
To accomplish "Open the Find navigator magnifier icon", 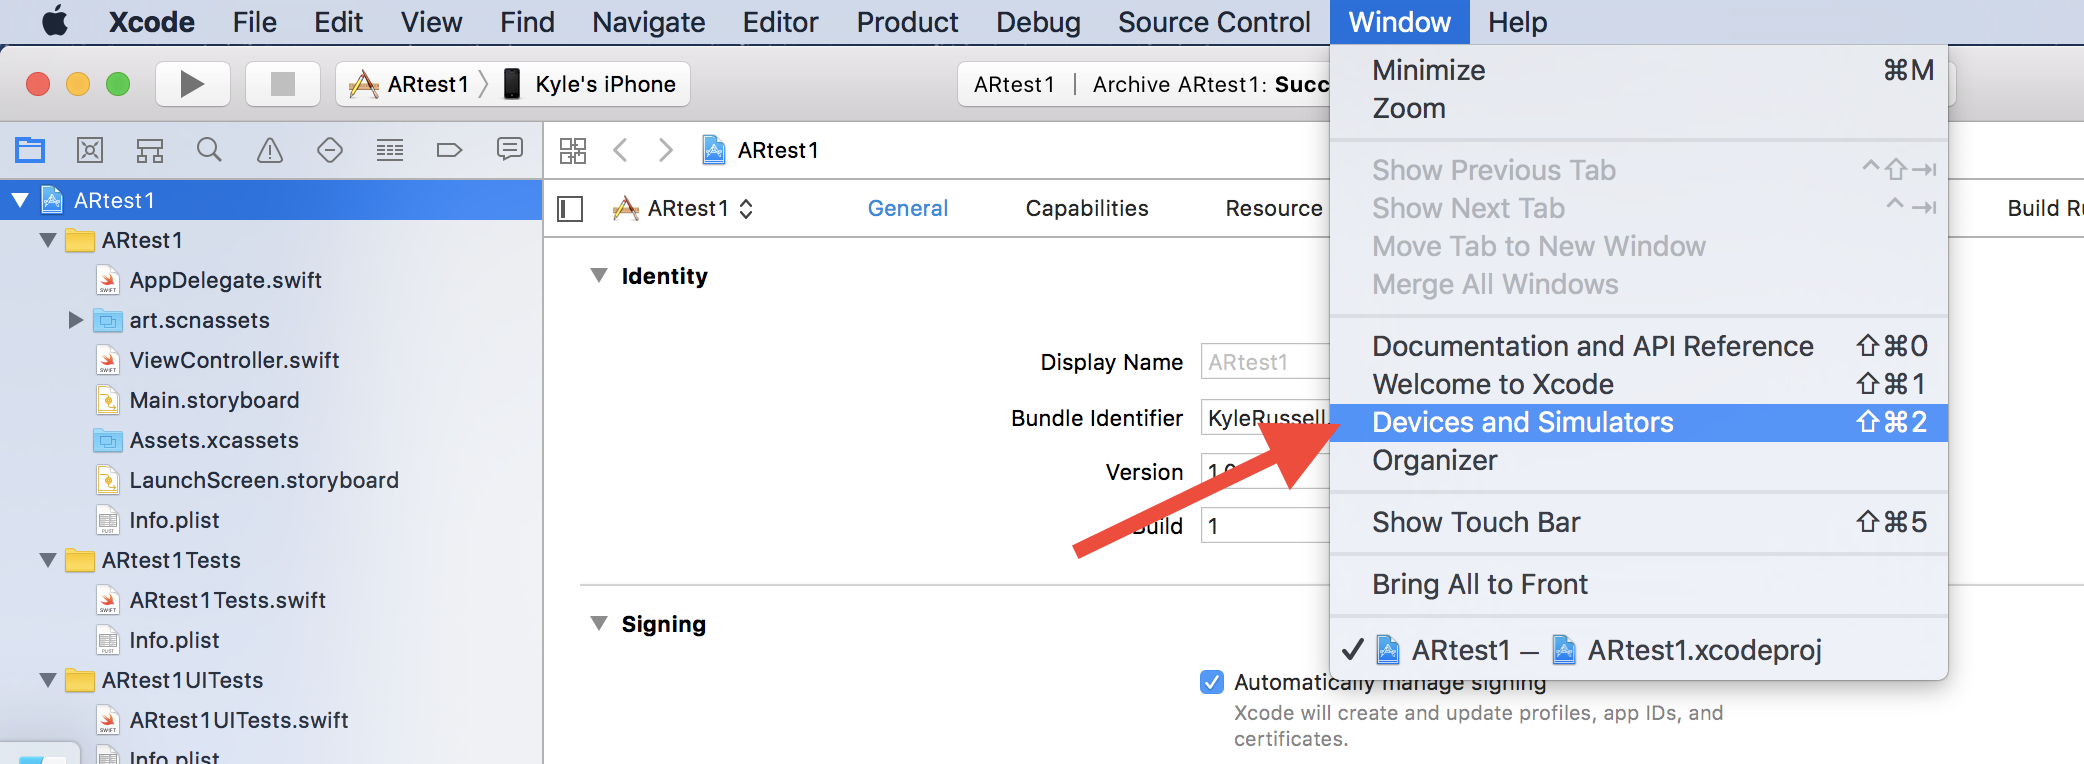I will pos(209,150).
